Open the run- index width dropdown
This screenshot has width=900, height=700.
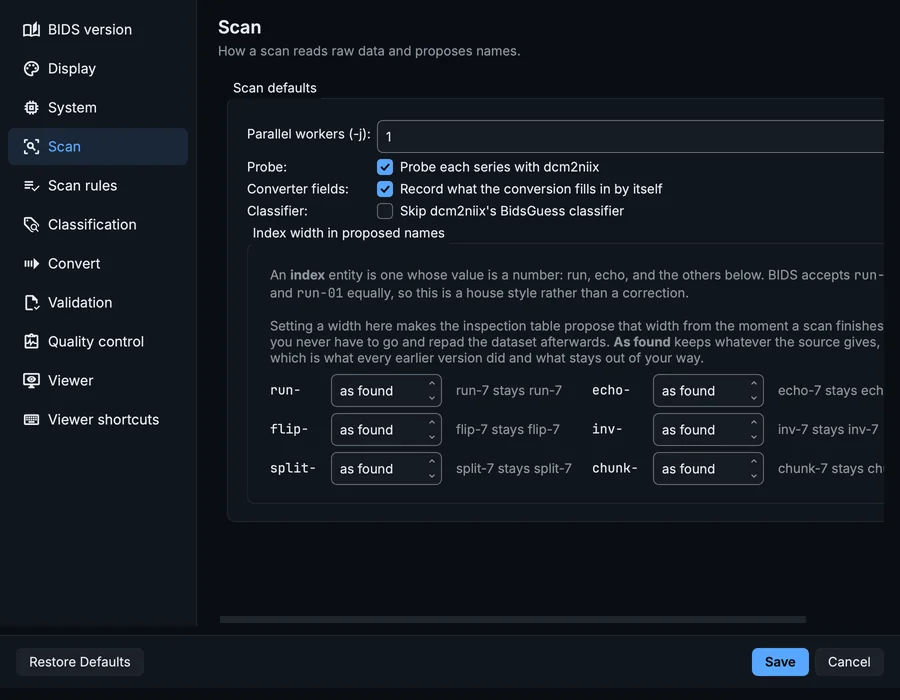[386, 391]
